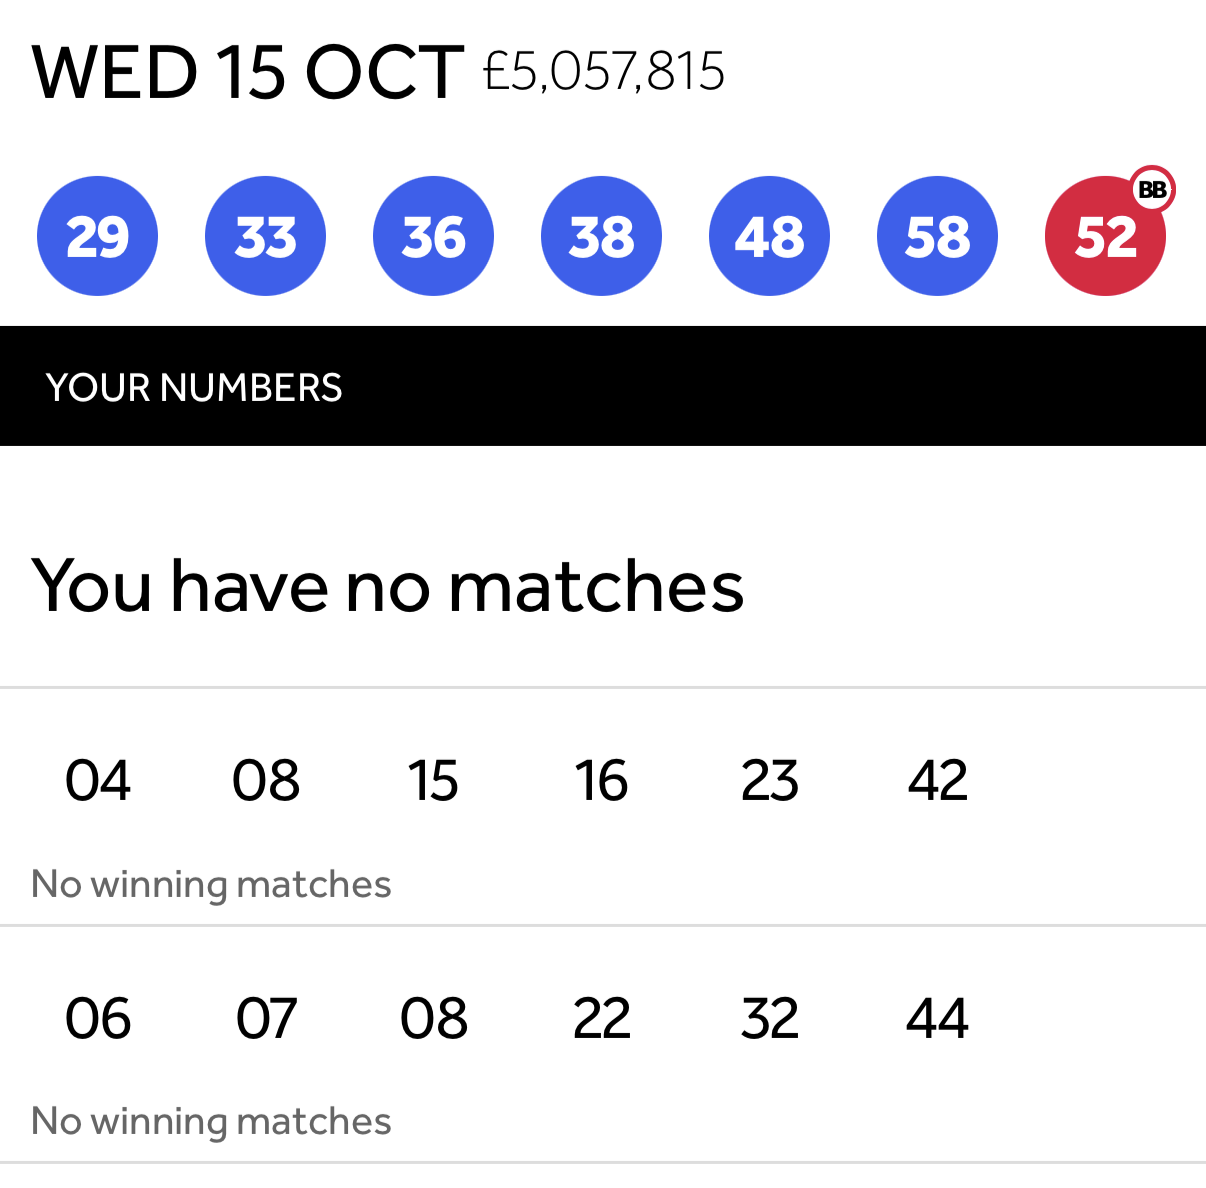1206x1188 pixels.
Task: Click number 06 in the second line
Action: click(x=97, y=1019)
